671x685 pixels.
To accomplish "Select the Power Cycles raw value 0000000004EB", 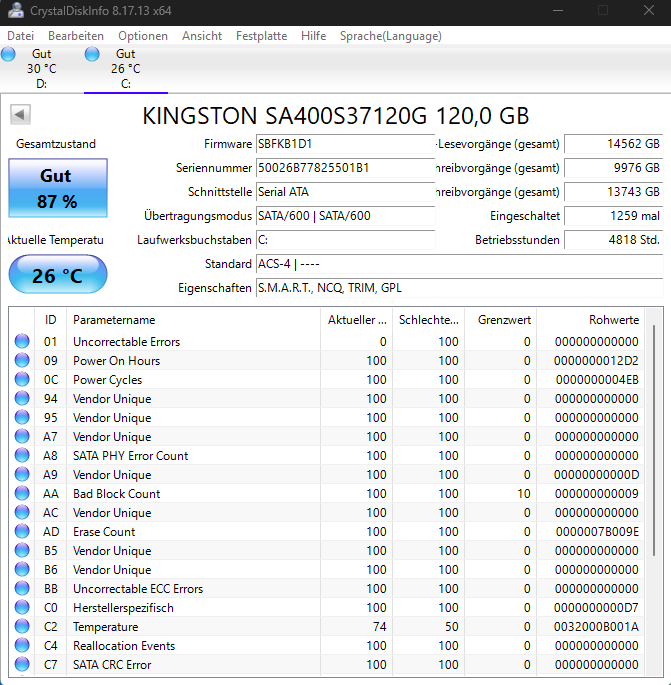I will (597, 380).
